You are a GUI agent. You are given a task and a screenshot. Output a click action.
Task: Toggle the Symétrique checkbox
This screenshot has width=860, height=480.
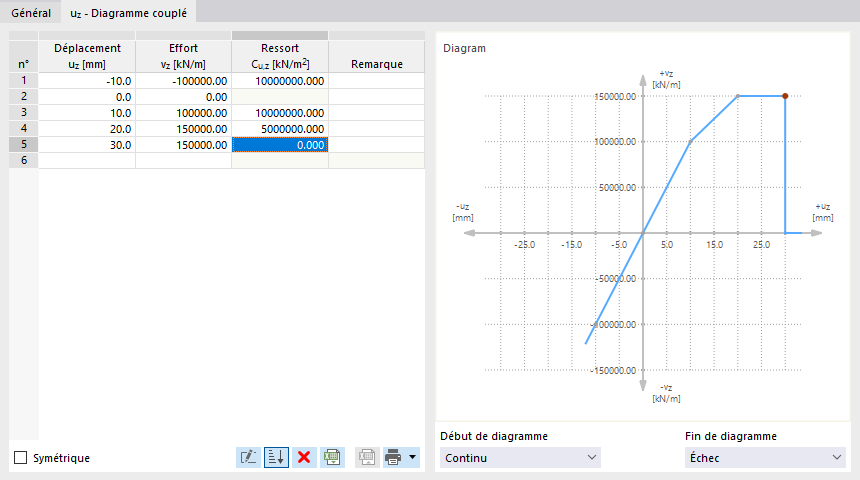(x=21, y=458)
